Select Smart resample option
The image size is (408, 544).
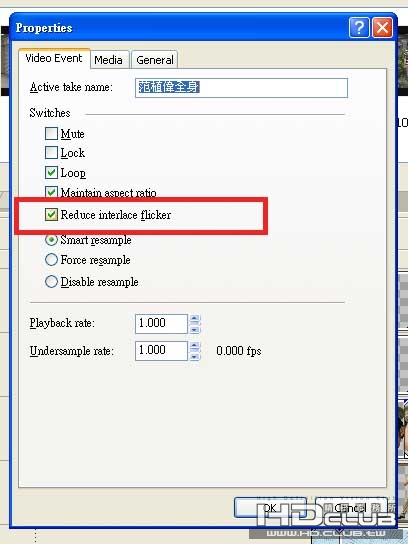coord(51,240)
